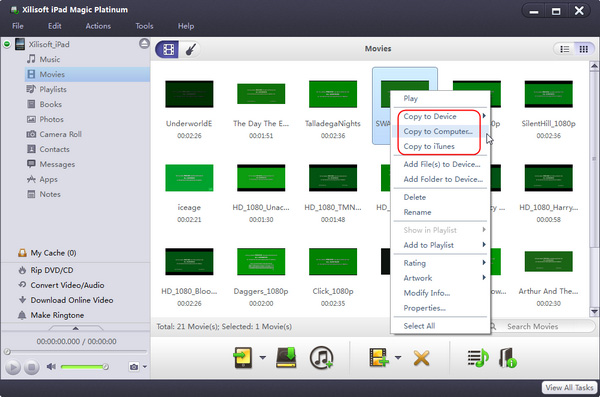Click the playback progress slider
Screen dimensions: 600x397
pos(75,351)
